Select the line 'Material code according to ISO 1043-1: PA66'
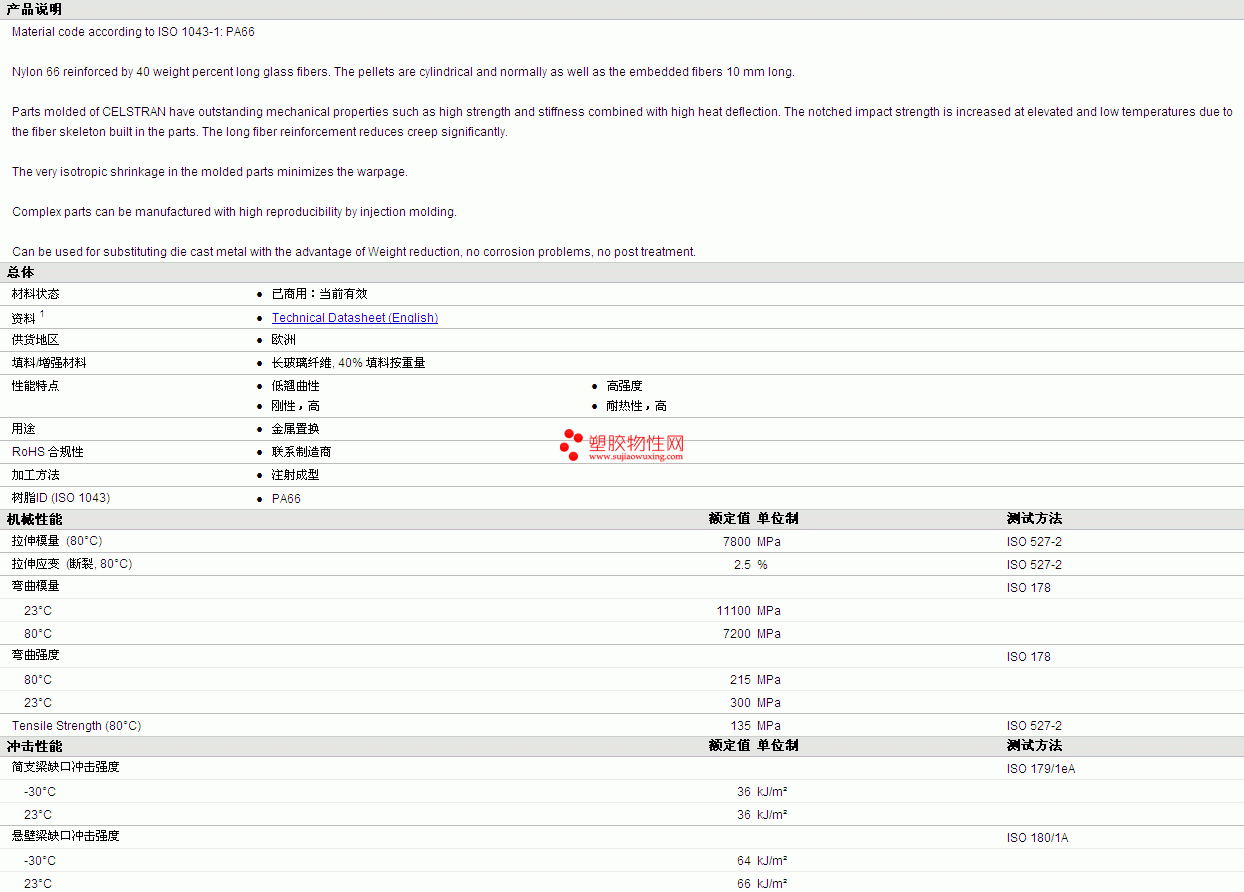Viewport: 1244px width, 892px height. tap(133, 32)
